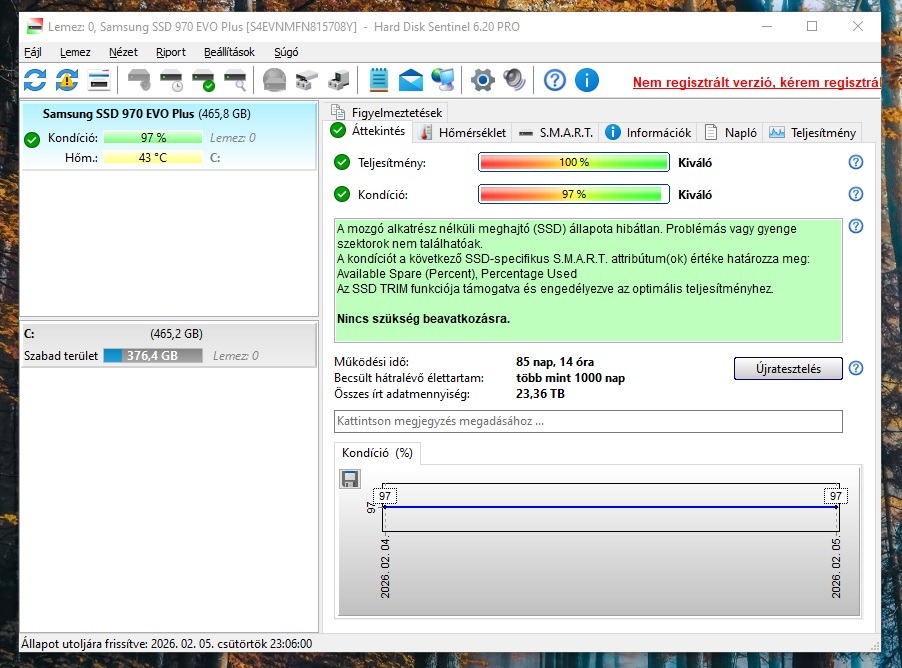
Task: Click the help icon beside Teljesítmény bar
Action: (x=856, y=162)
